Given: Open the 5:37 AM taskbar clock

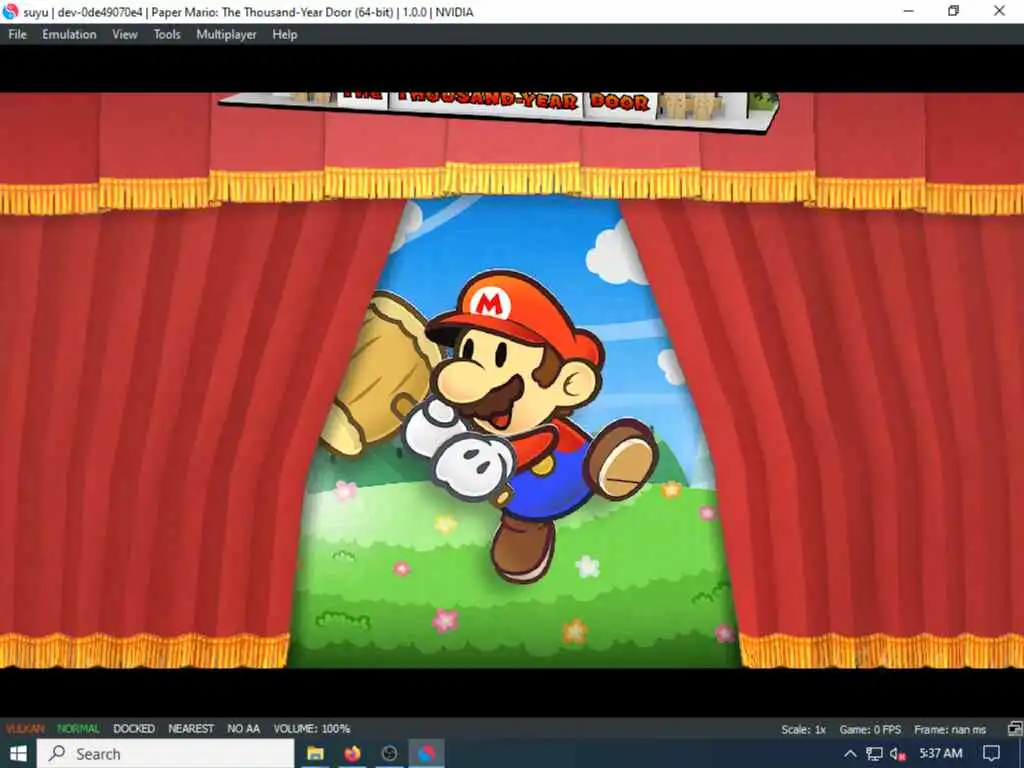Looking at the screenshot, I should pos(941,754).
